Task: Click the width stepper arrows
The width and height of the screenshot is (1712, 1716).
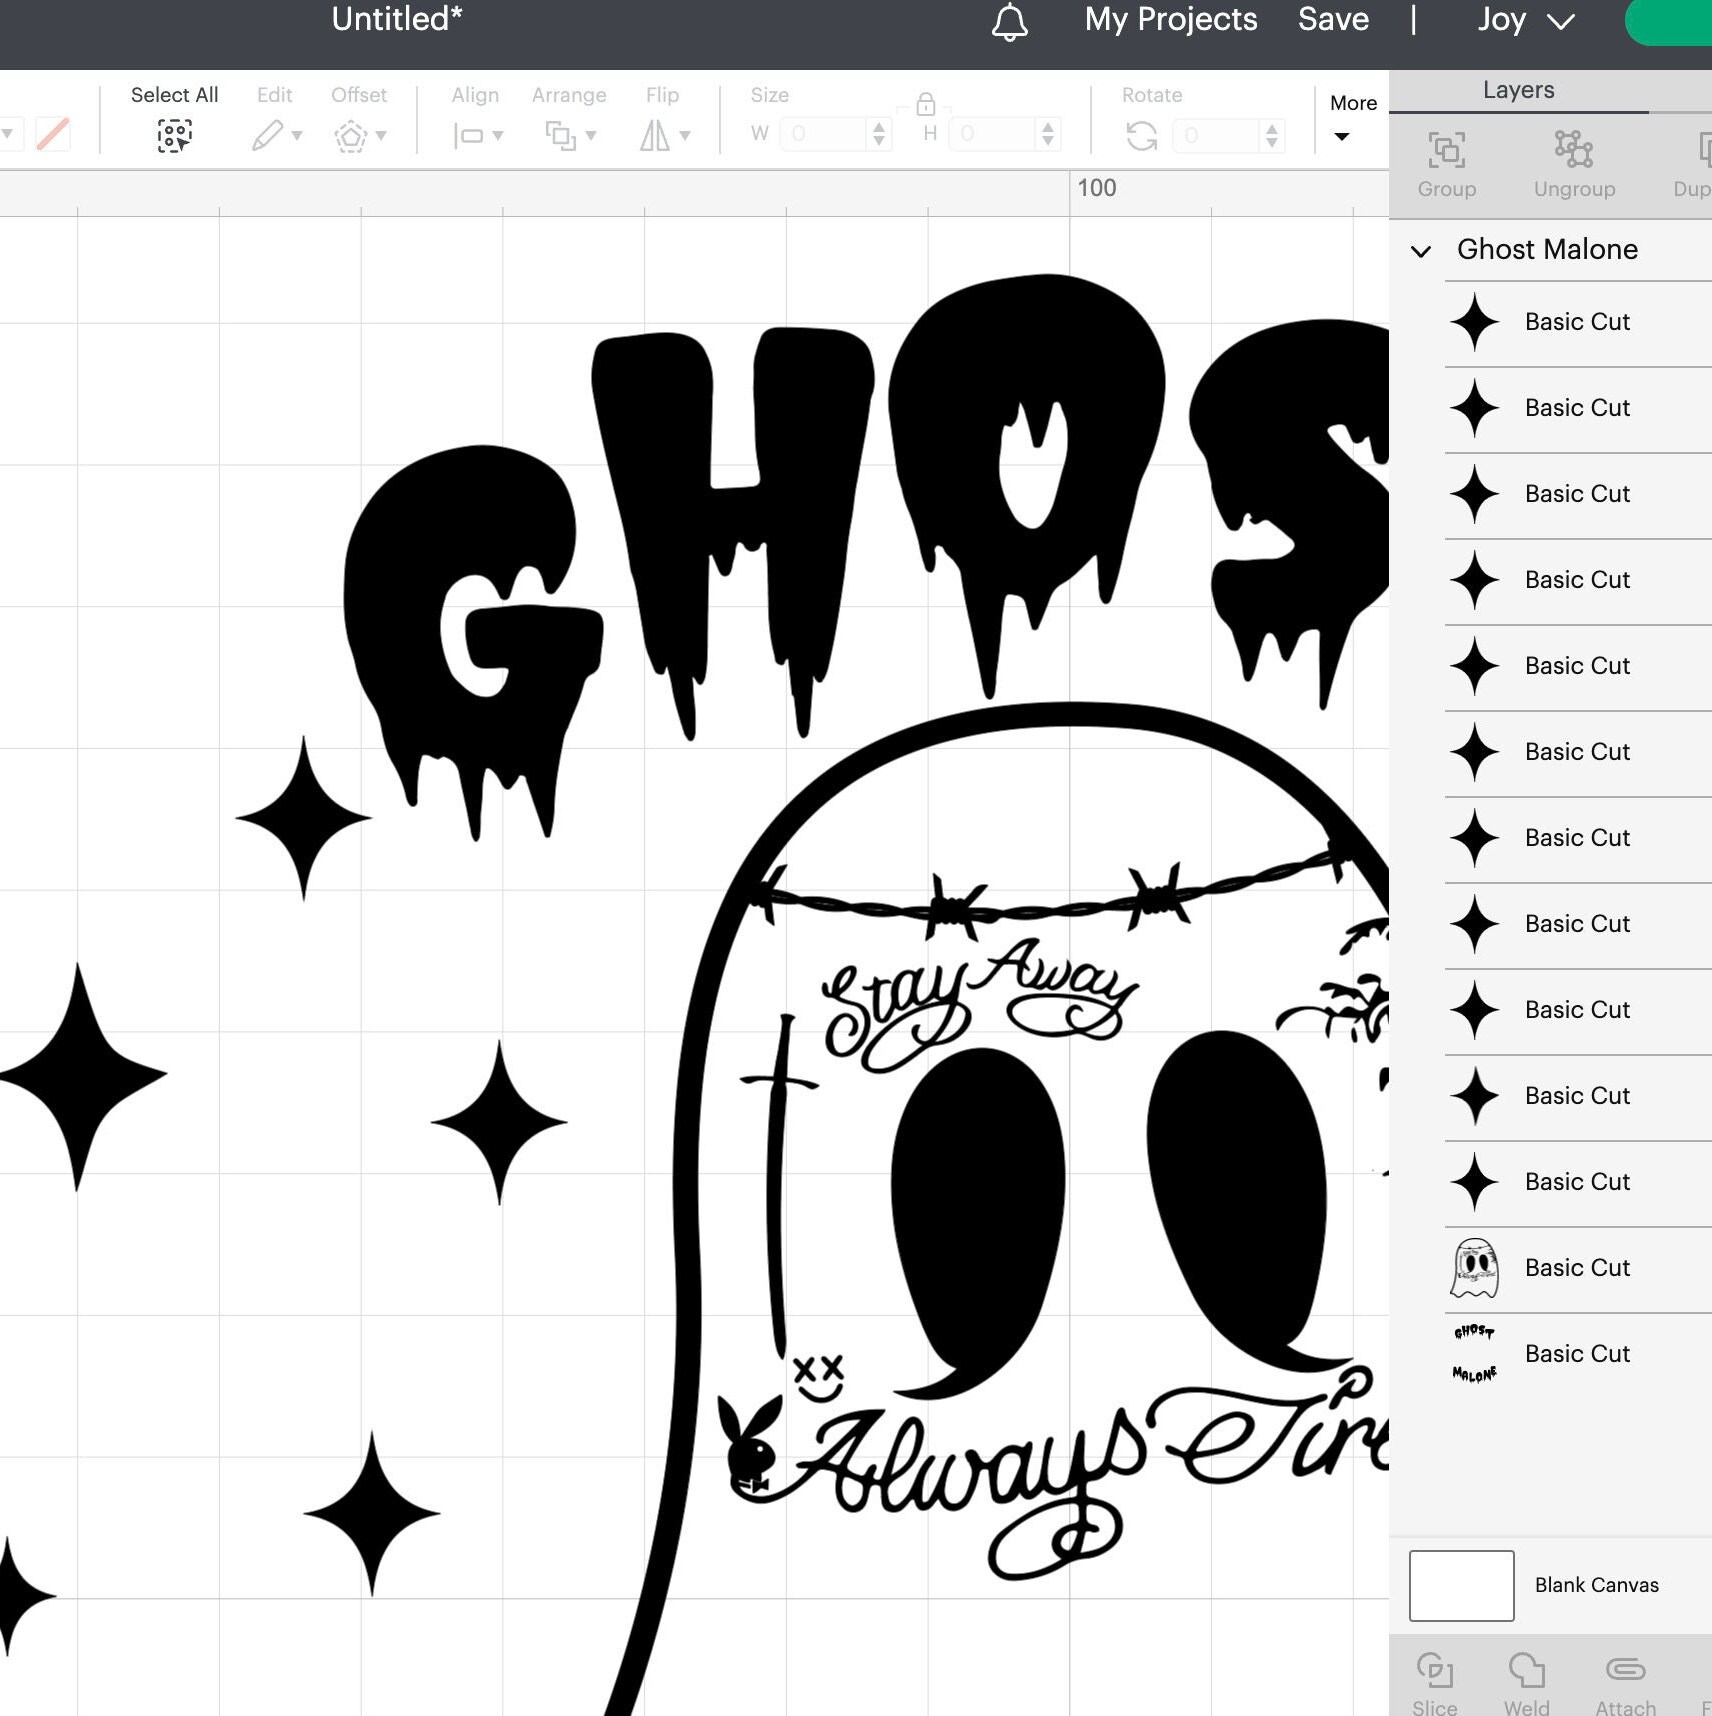Action: coord(879,134)
